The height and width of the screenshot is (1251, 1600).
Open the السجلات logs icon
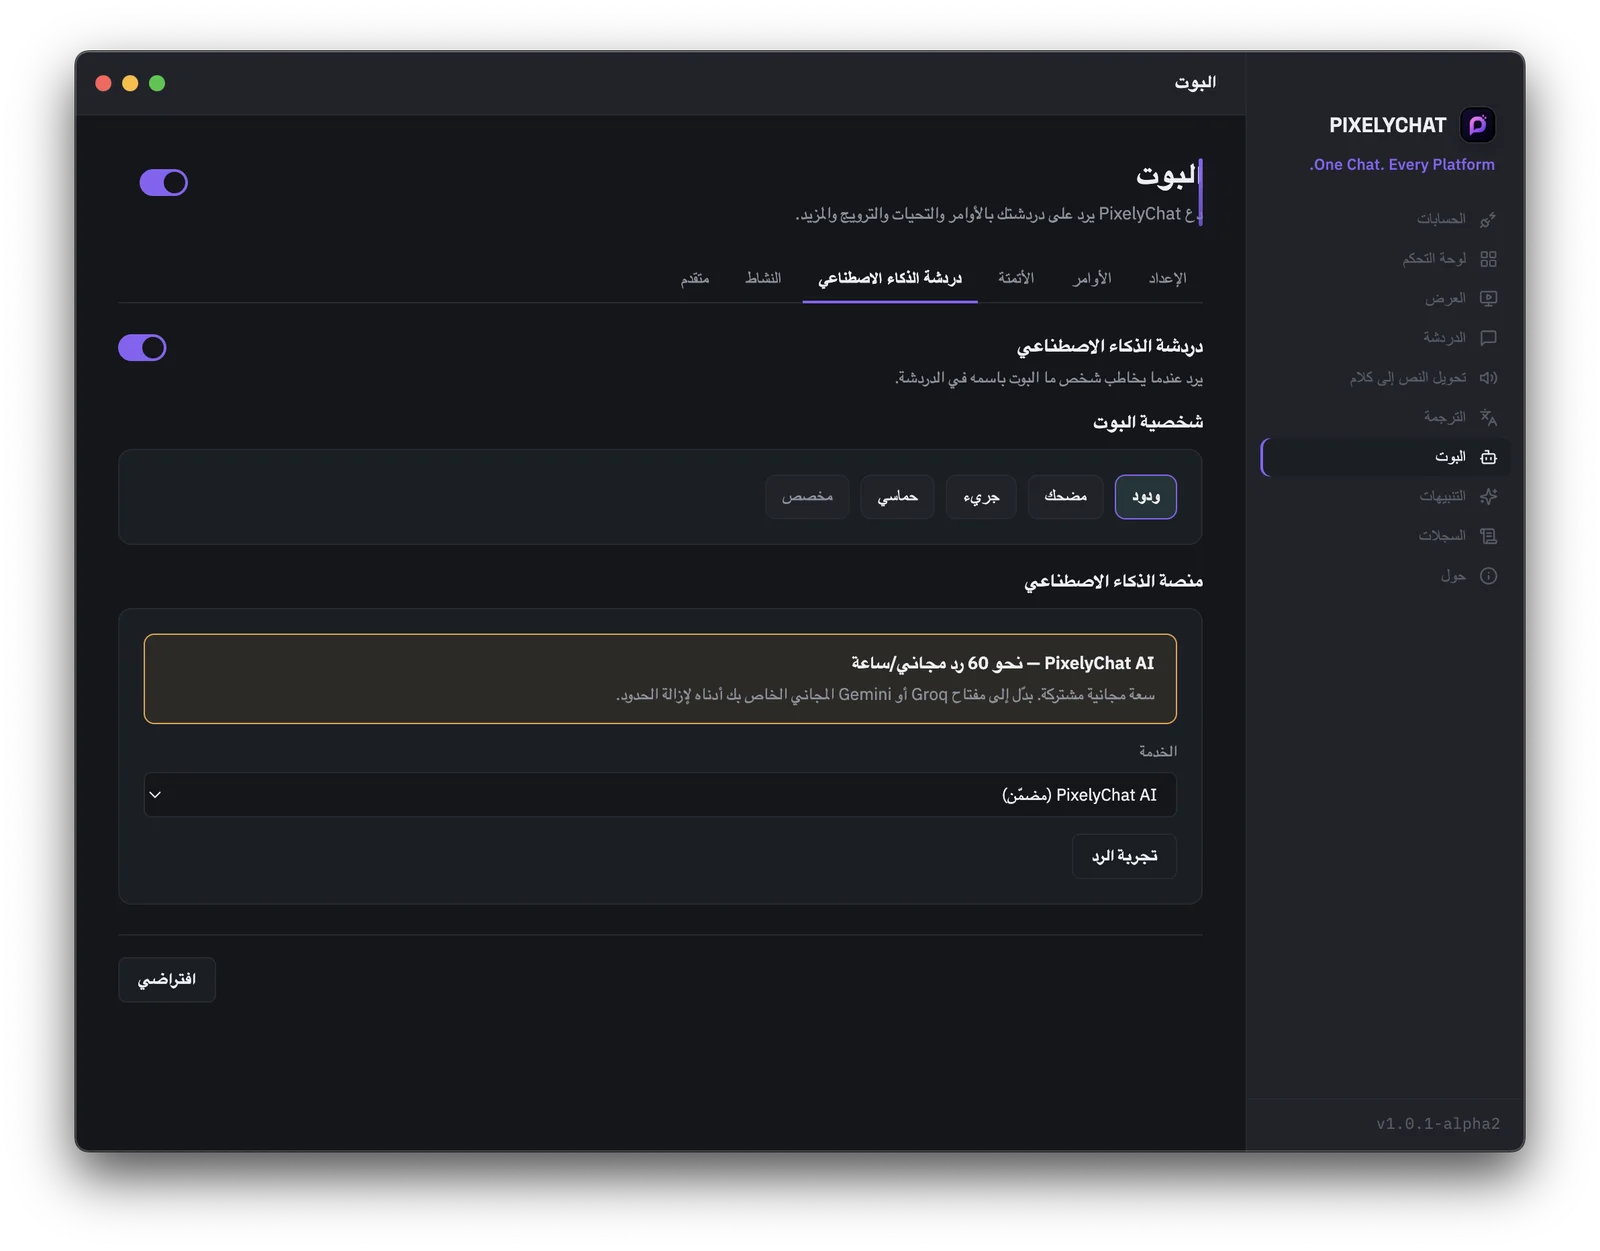click(1488, 536)
